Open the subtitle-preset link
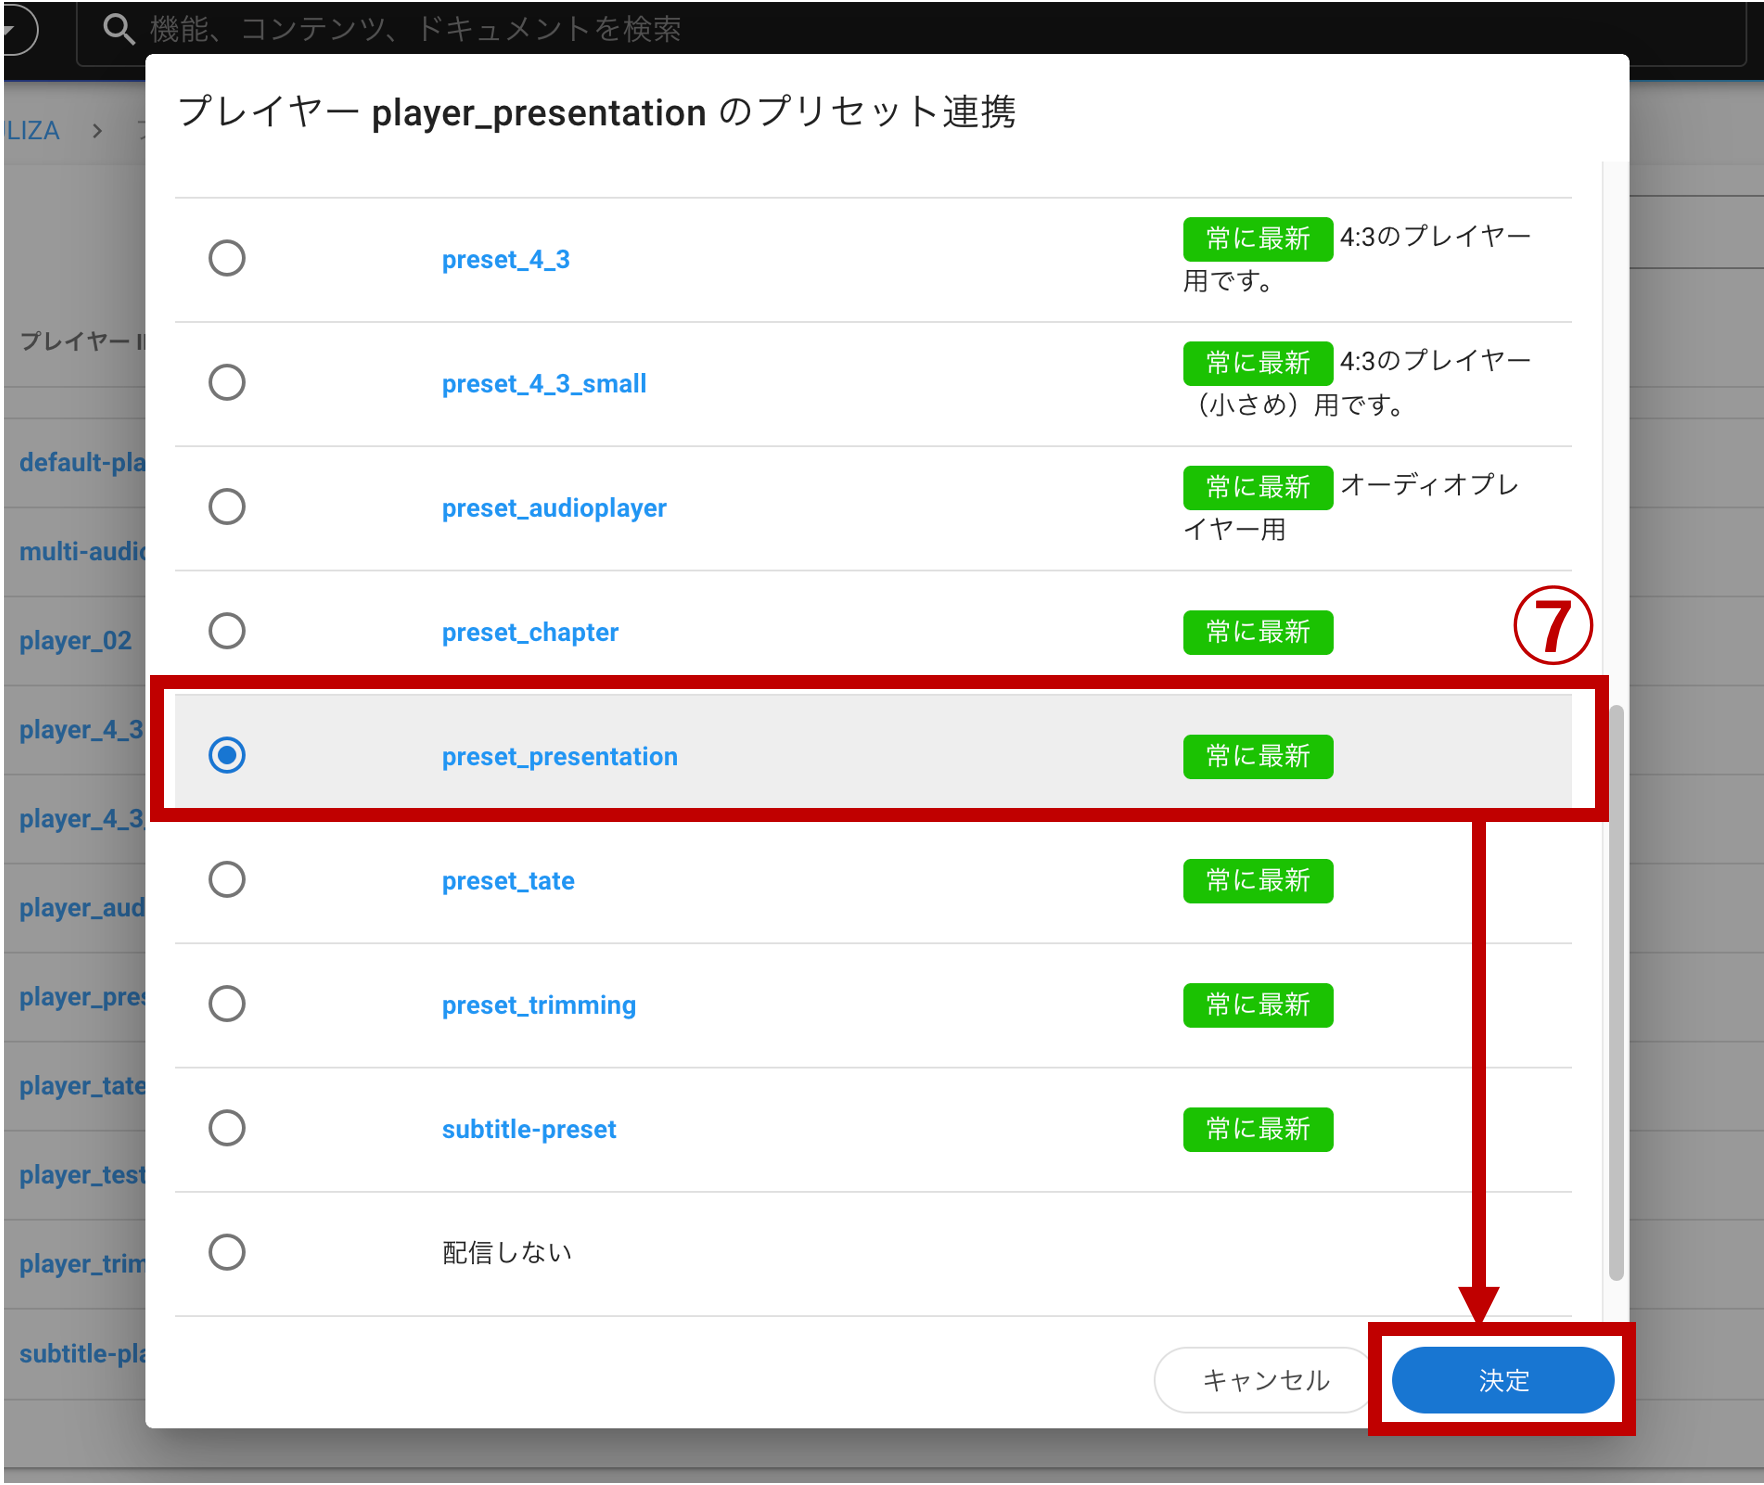Viewport: 1764px width, 1485px height. (529, 1129)
